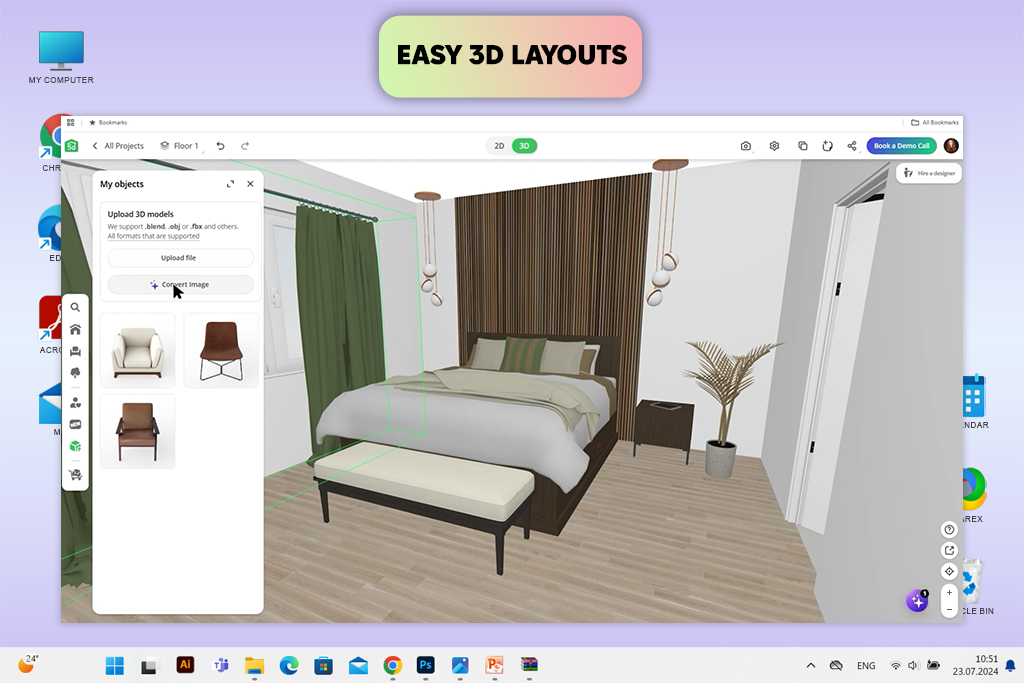Open the NEW items catalog icon
The width and height of the screenshot is (1024, 683).
pyautogui.click(x=75, y=424)
